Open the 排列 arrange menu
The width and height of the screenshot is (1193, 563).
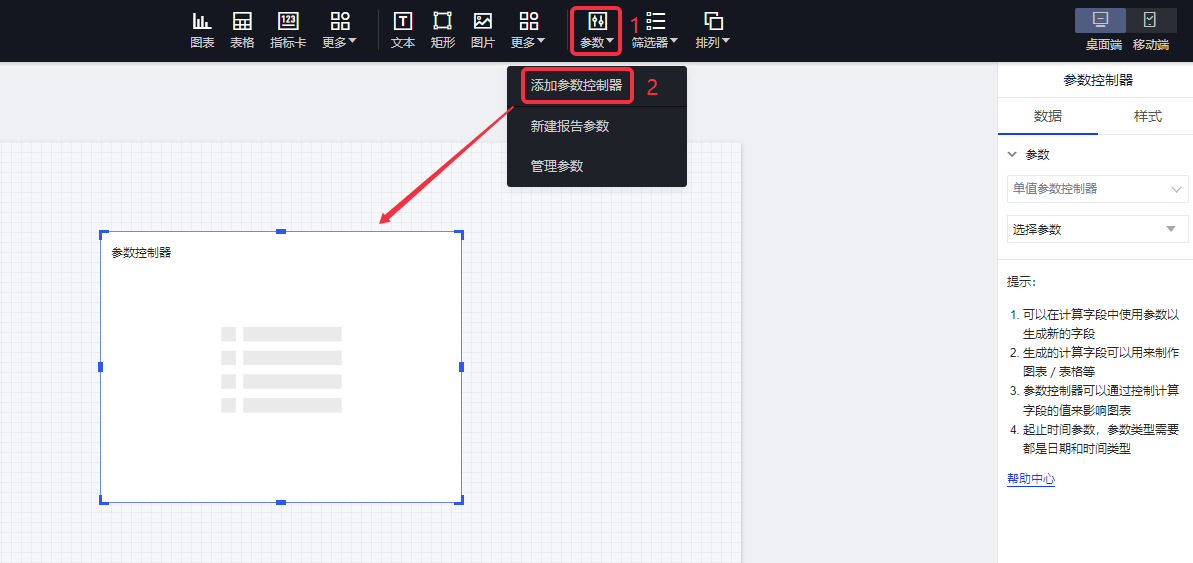point(713,30)
